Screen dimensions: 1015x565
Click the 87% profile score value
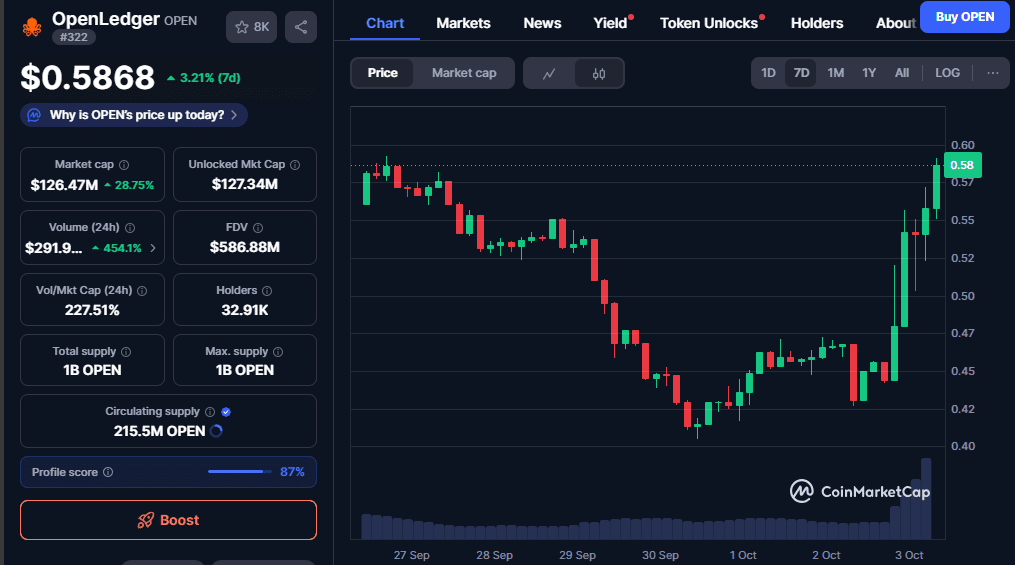(292, 472)
